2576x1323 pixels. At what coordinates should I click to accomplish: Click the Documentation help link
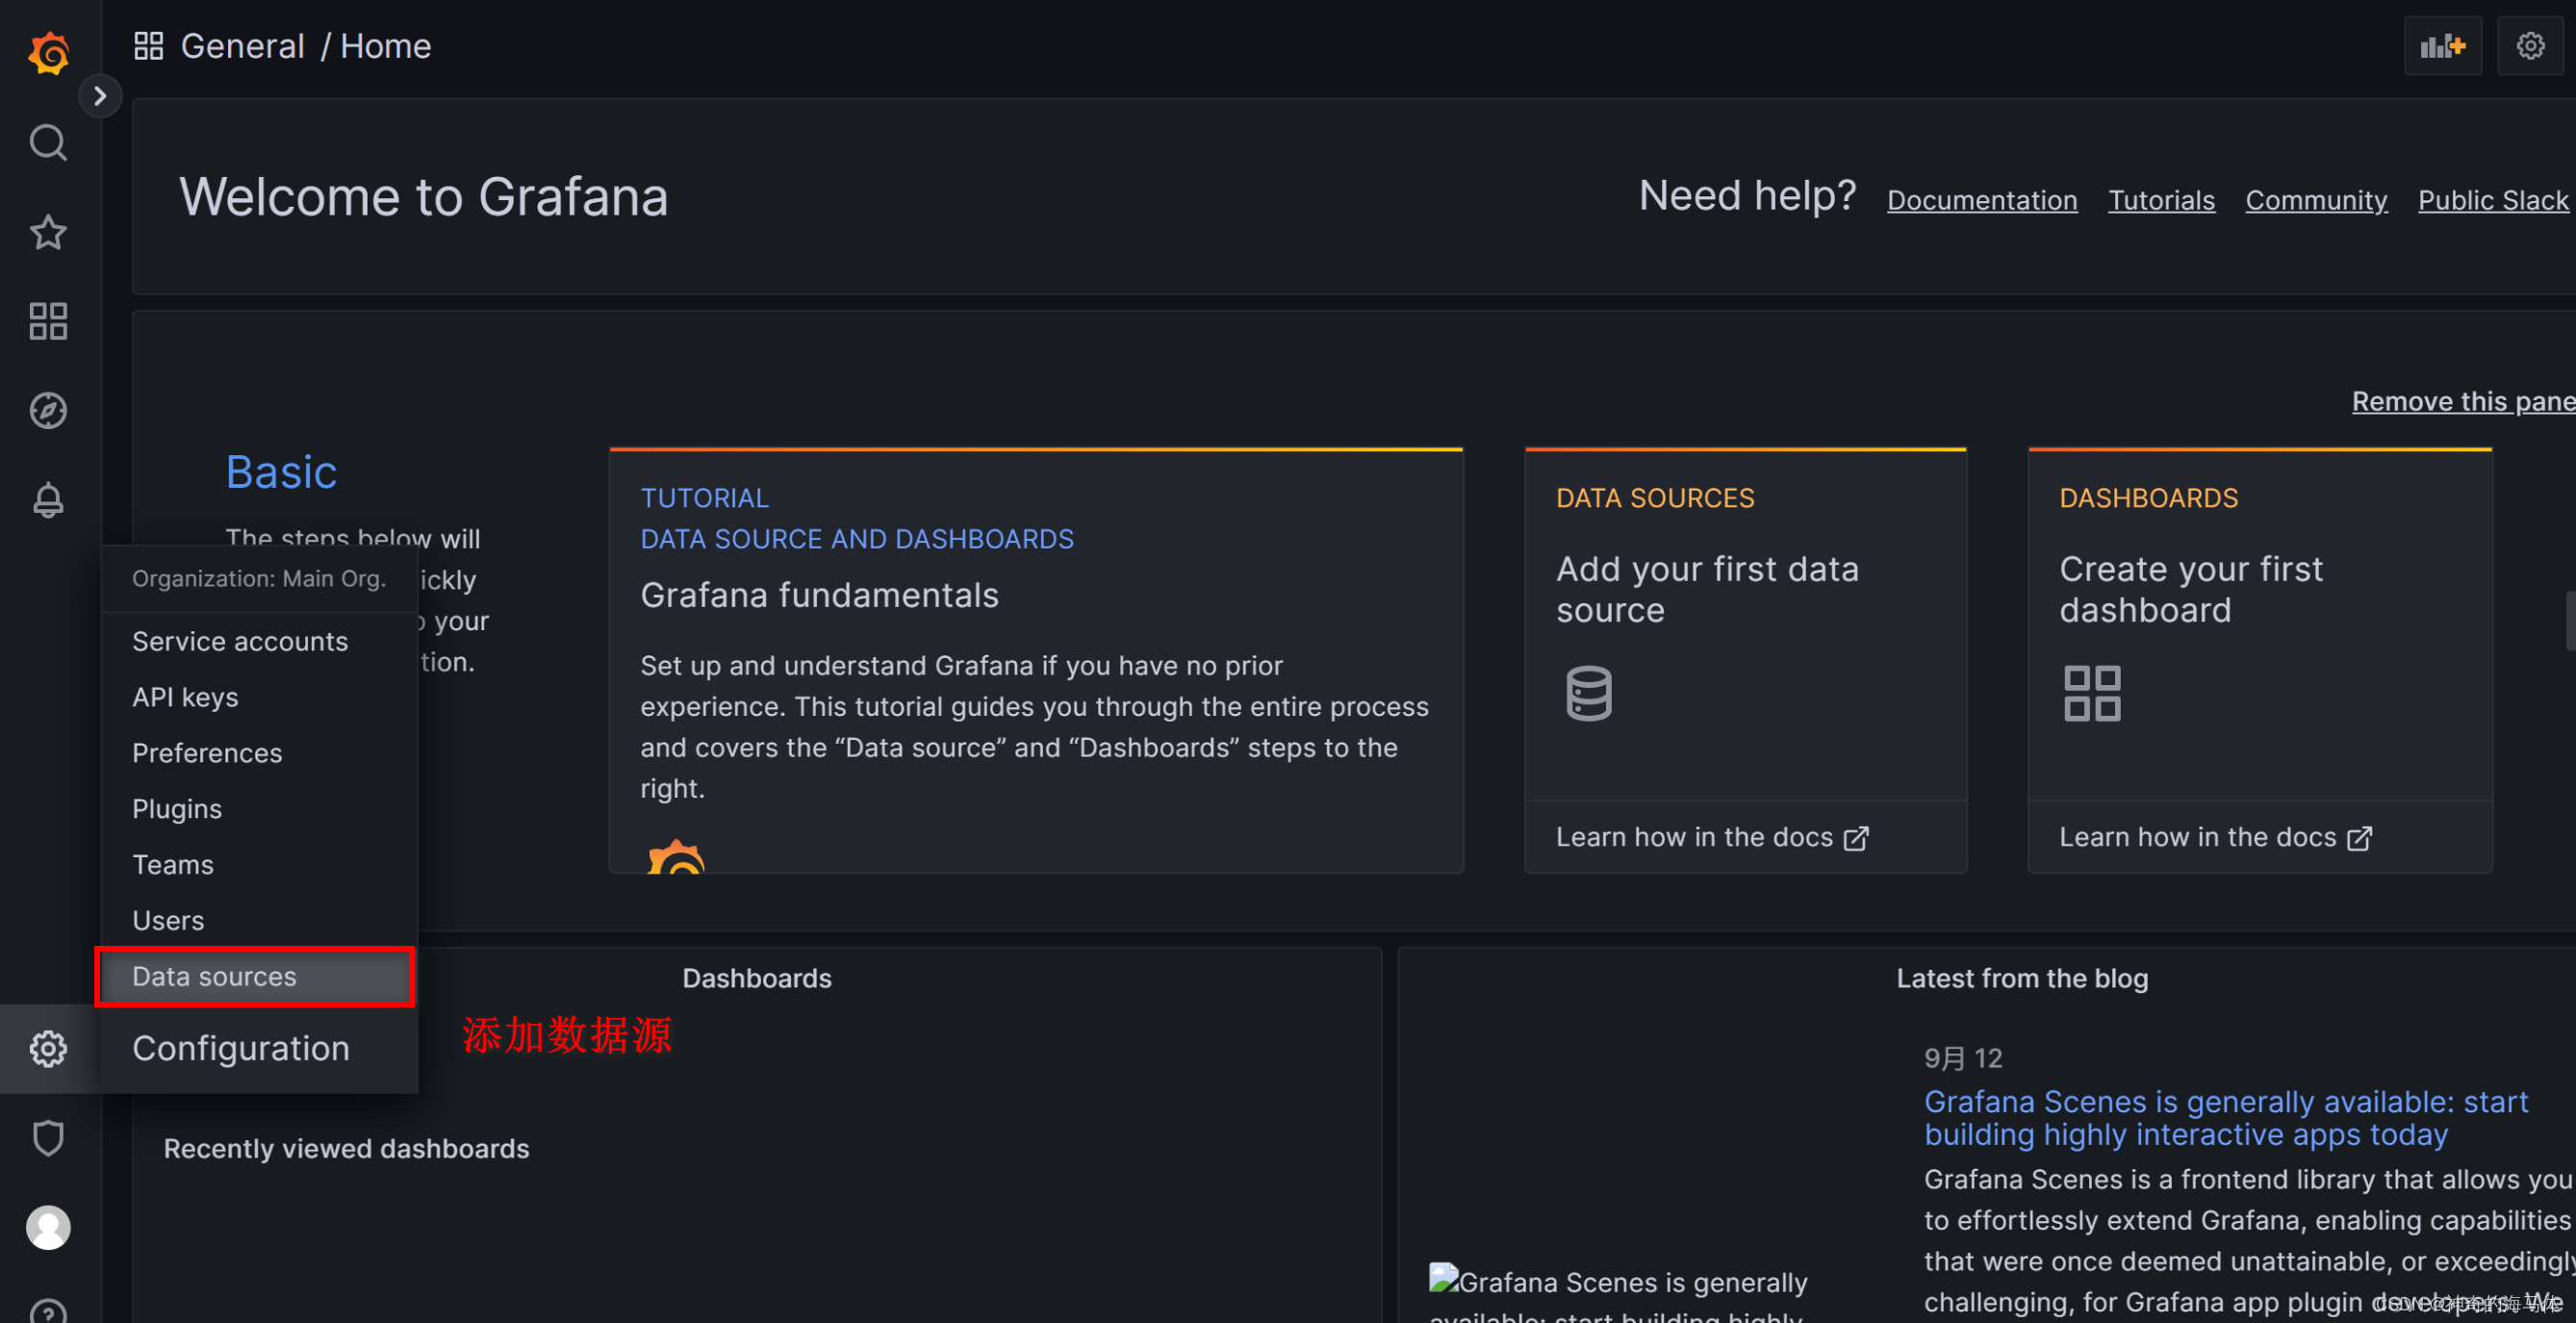1981,200
